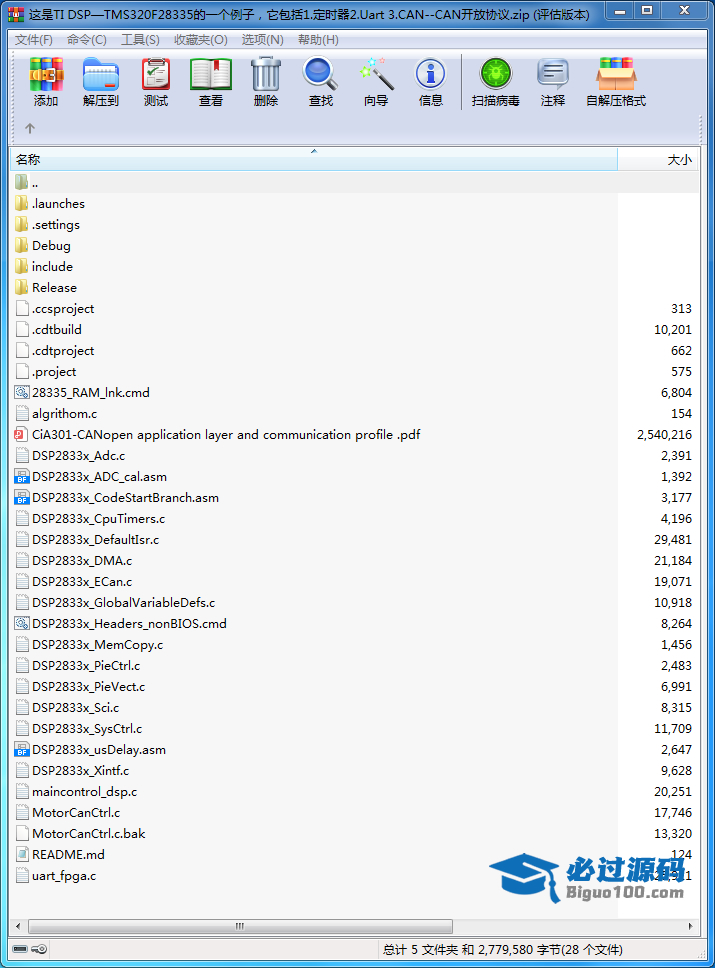
Task: Click the horizontal scrollbar right arrow
Action: (690, 926)
